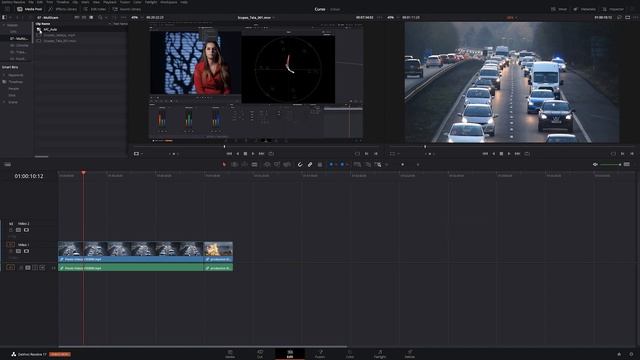Viewport: 640px width, 360px height.
Task: Click the source viewer scrubber bar
Action: tap(256, 146)
